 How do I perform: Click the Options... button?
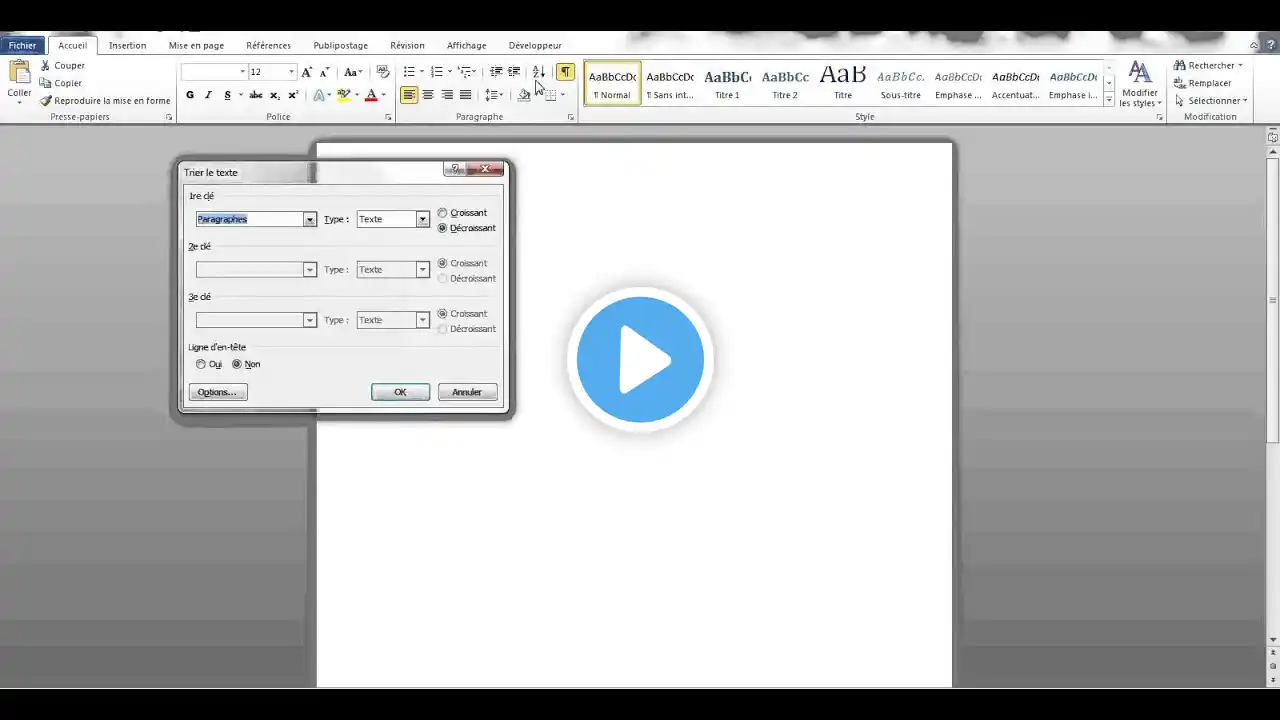coord(217,392)
